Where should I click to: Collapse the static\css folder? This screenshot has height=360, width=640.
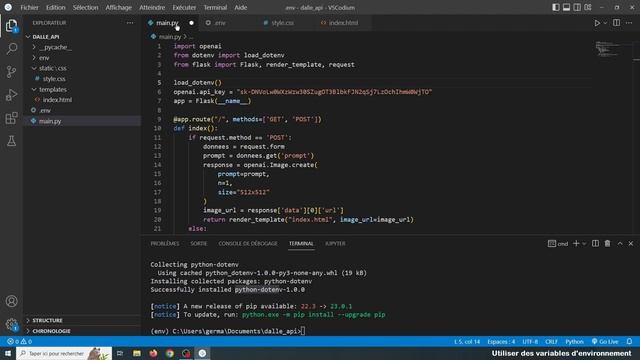tap(53, 69)
